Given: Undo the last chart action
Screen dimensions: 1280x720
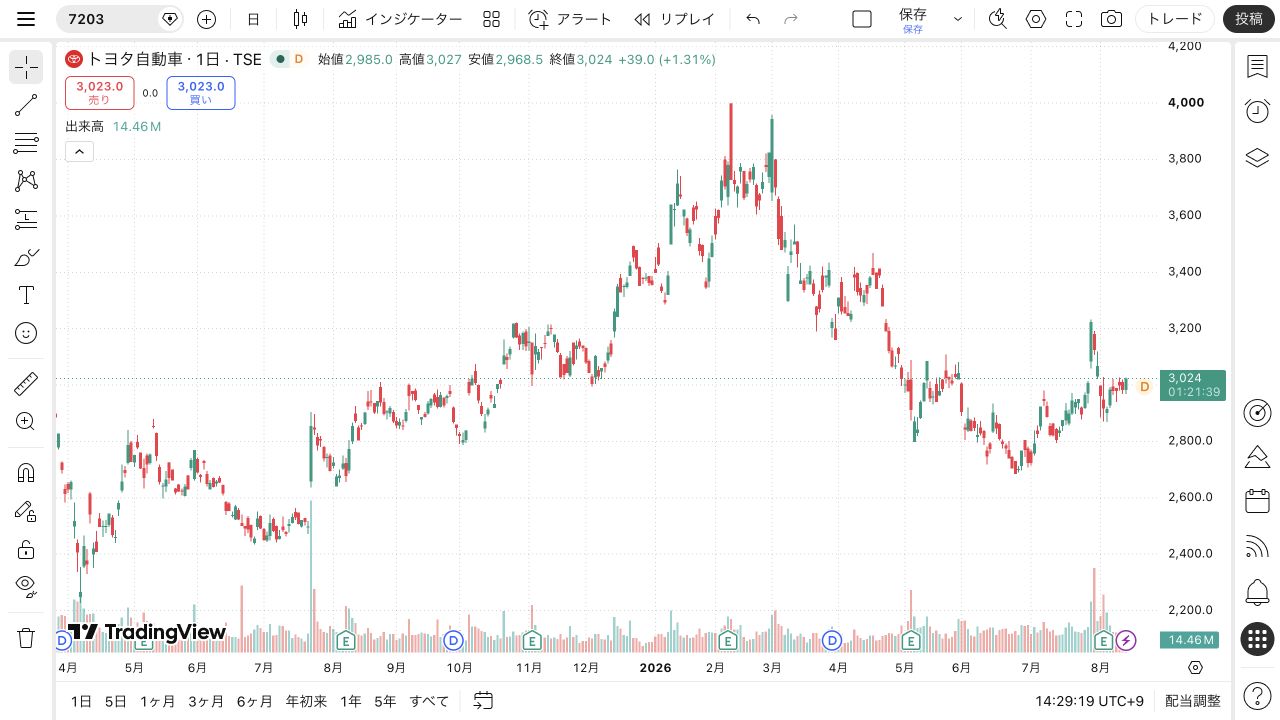Looking at the screenshot, I should [753, 19].
